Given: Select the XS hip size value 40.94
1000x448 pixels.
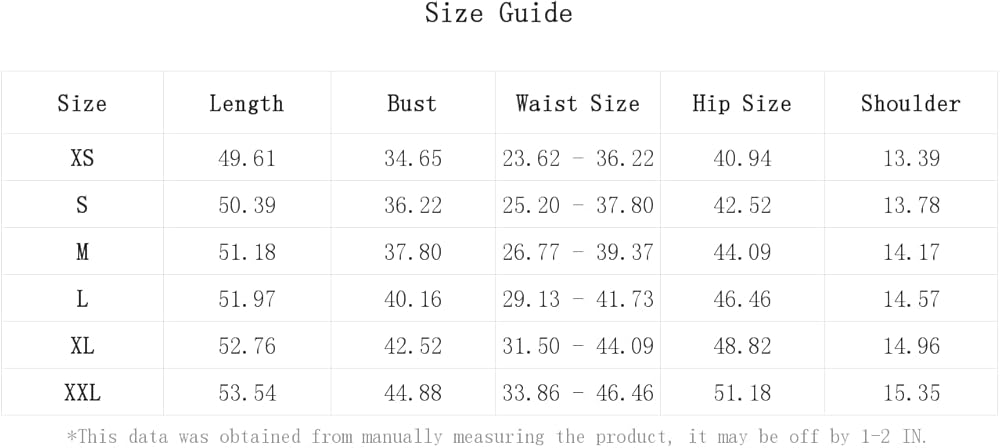Looking at the screenshot, I should point(741,158).
